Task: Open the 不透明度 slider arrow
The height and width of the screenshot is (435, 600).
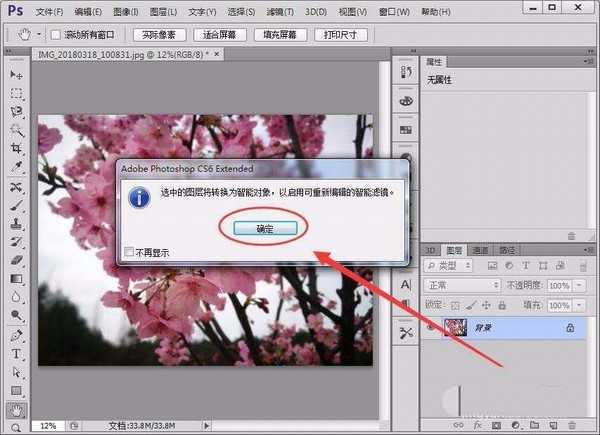Action: point(579,285)
